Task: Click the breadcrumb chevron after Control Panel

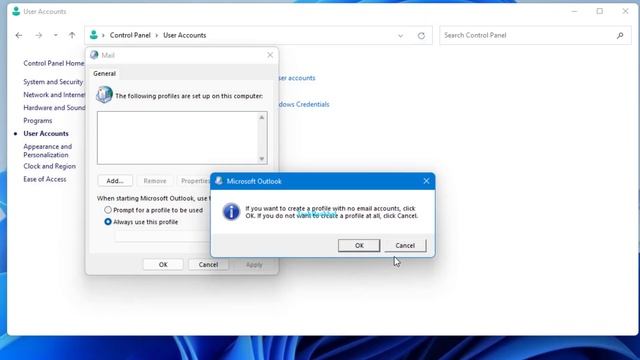Action: pyautogui.click(x=157, y=36)
